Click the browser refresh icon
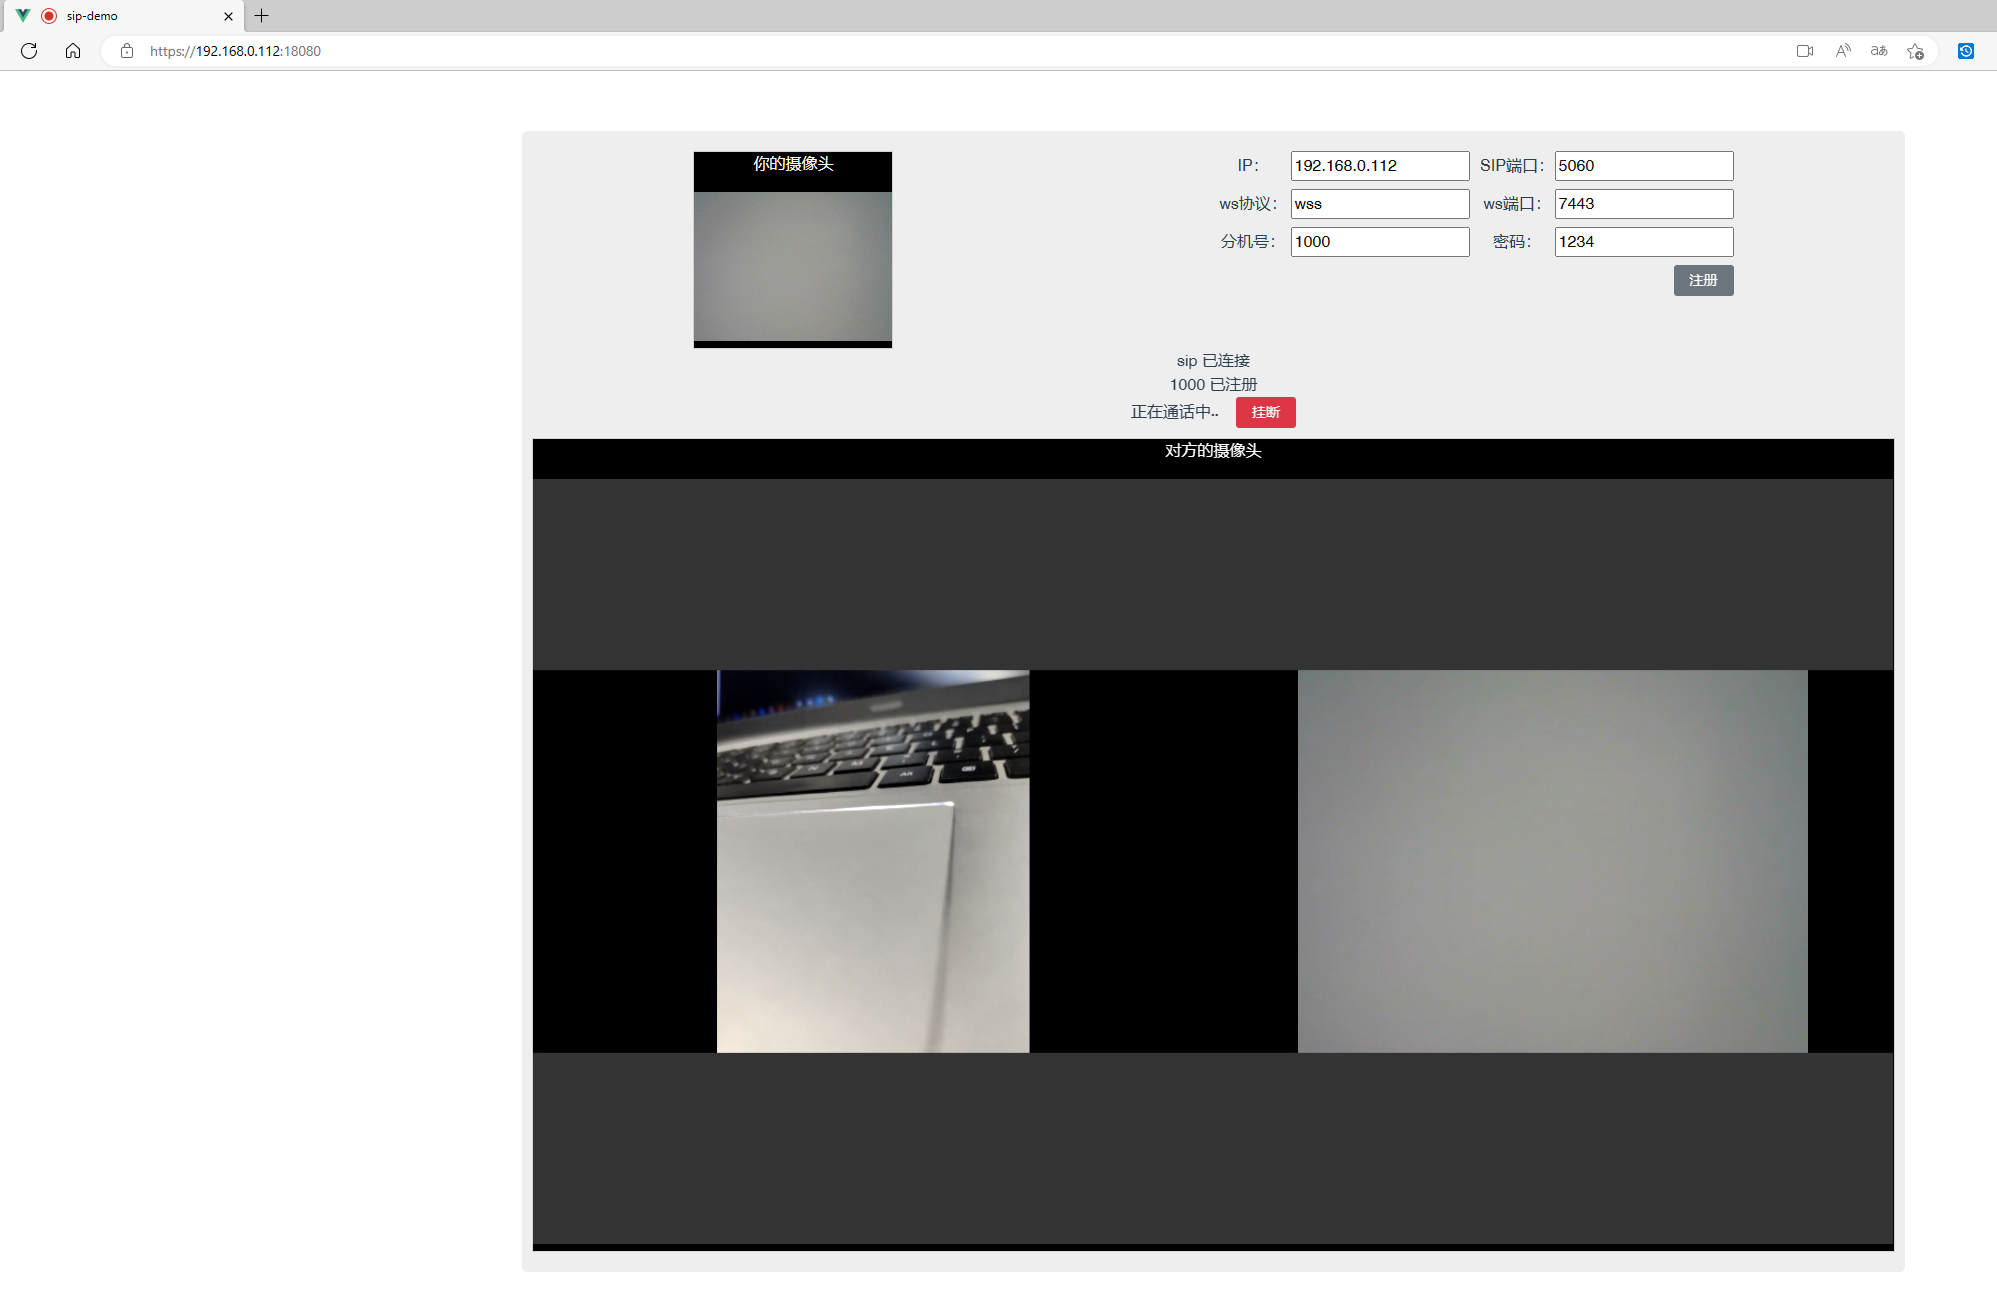The image size is (1997, 1304). tap(29, 51)
